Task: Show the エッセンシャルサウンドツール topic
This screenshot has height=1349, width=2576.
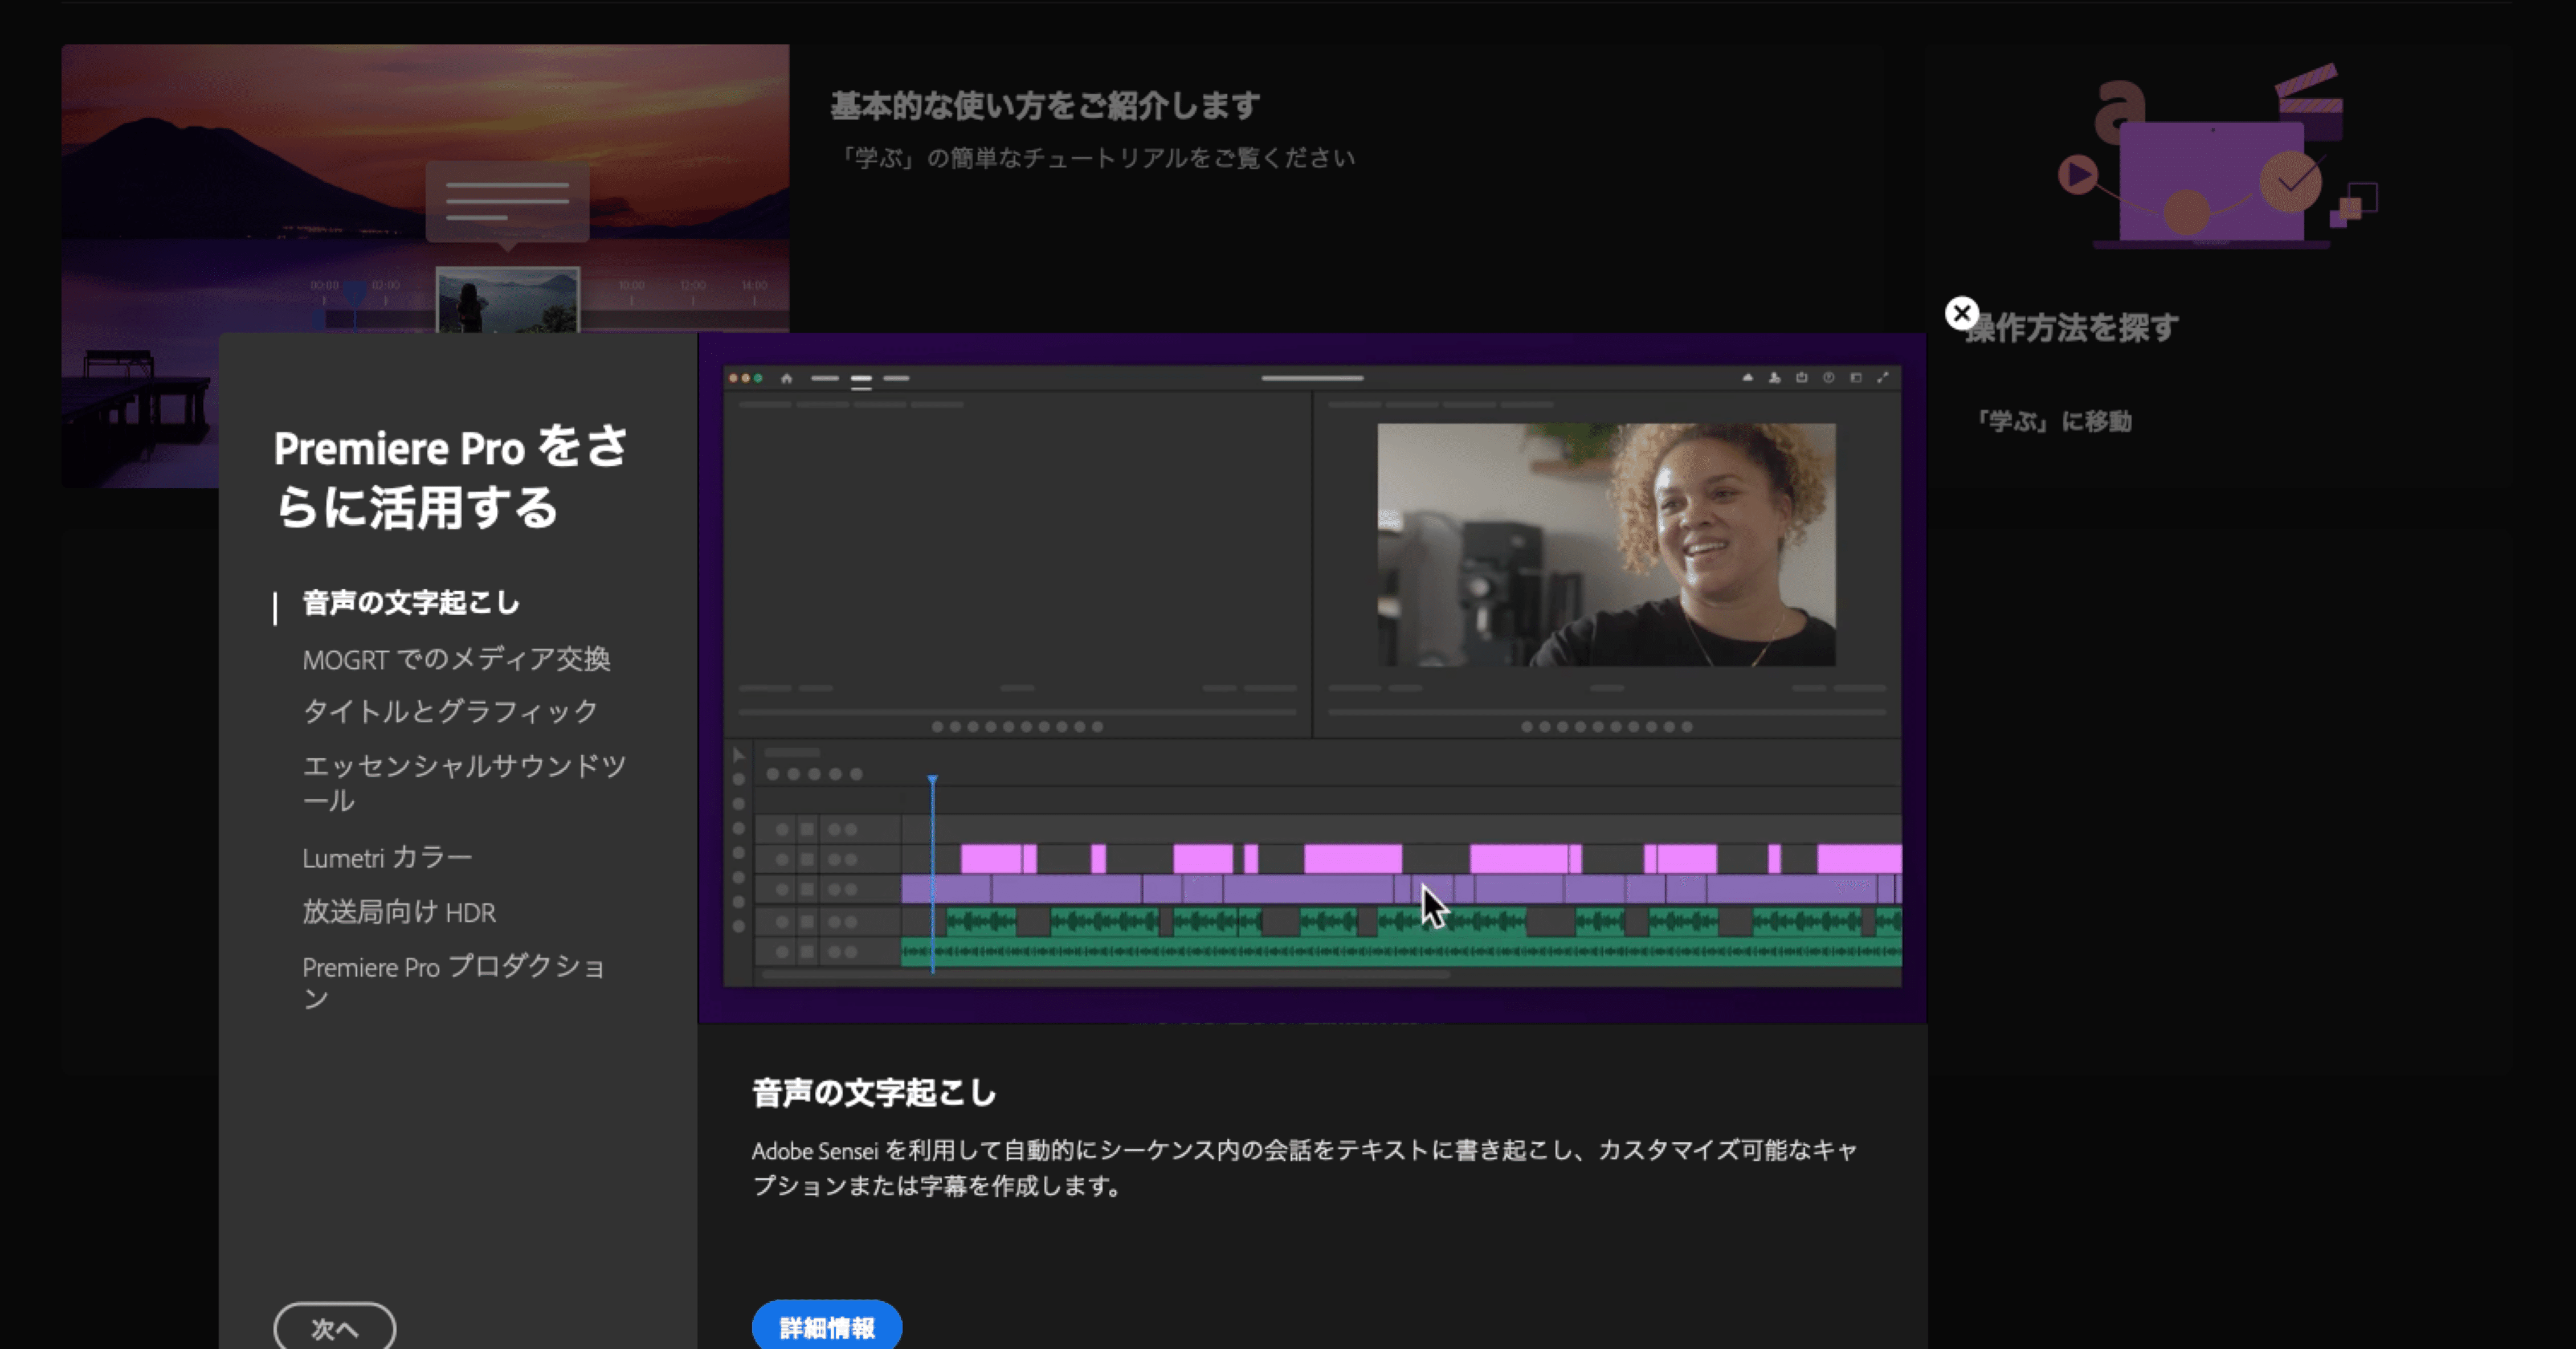Action: pyautogui.click(x=464, y=783)
